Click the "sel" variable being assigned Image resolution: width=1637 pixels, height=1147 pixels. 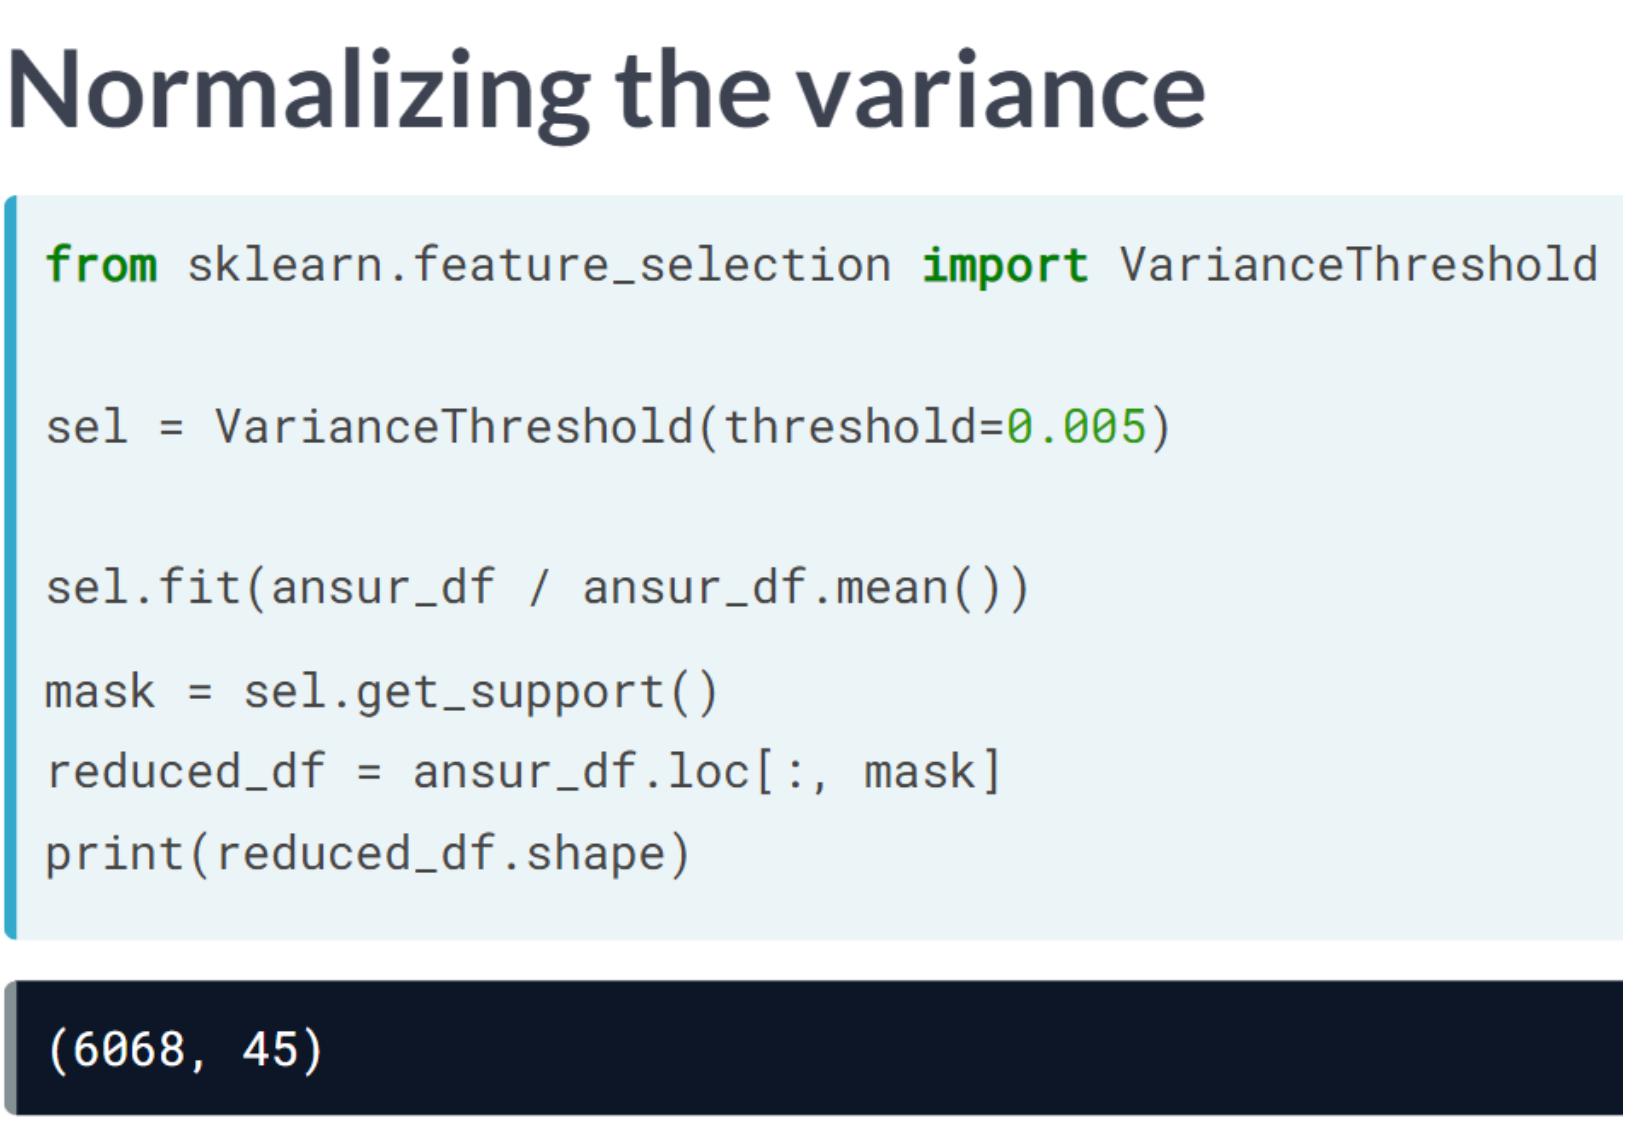tap(86, 428)
